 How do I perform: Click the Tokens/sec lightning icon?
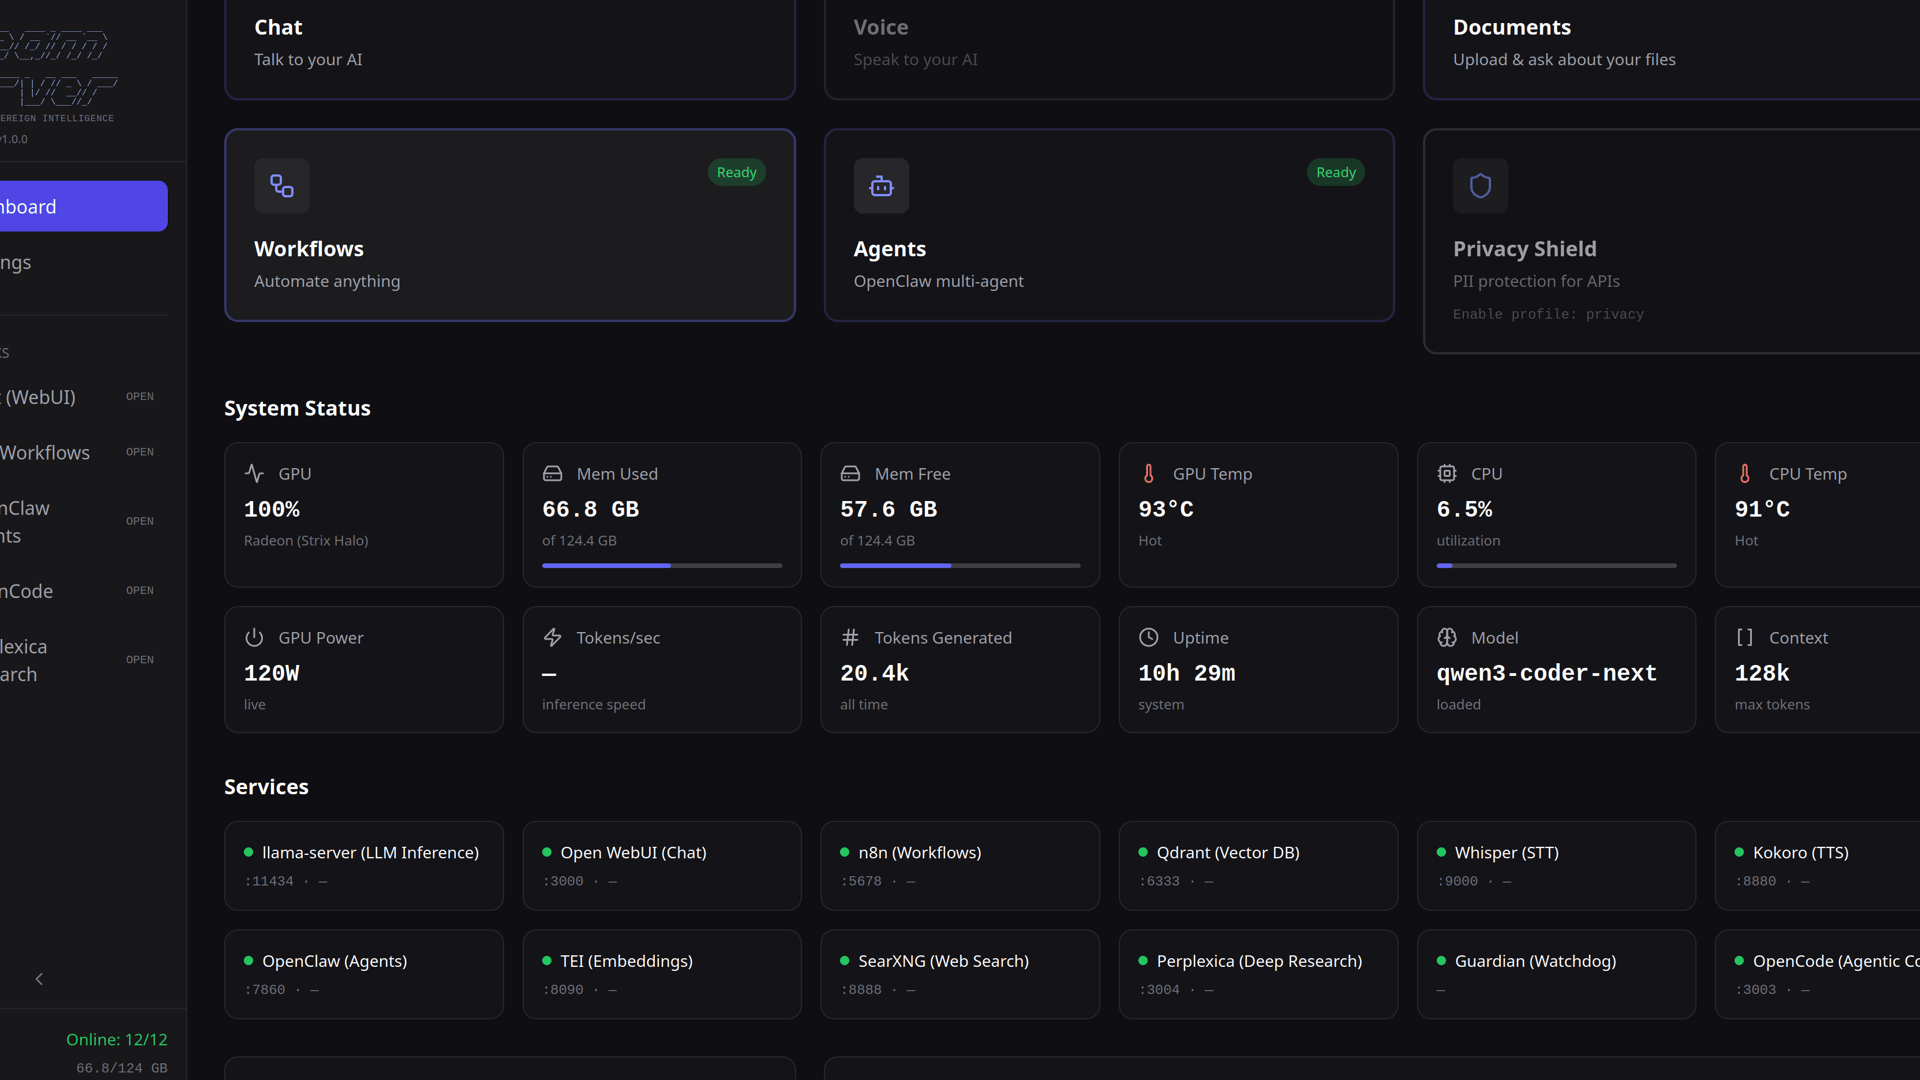click(x=552, y=638)
